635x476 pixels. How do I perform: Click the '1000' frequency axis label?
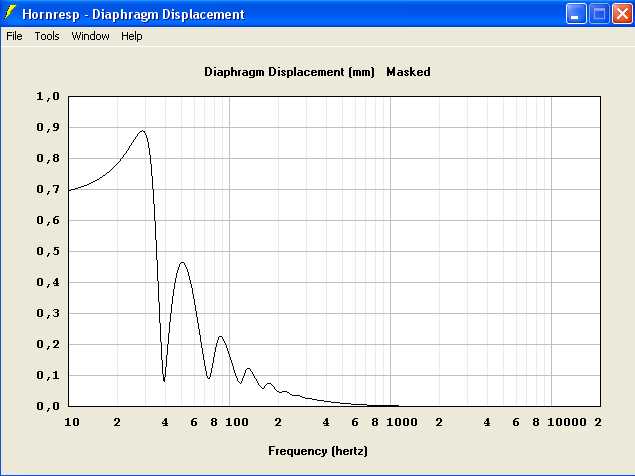coord(401,422)
